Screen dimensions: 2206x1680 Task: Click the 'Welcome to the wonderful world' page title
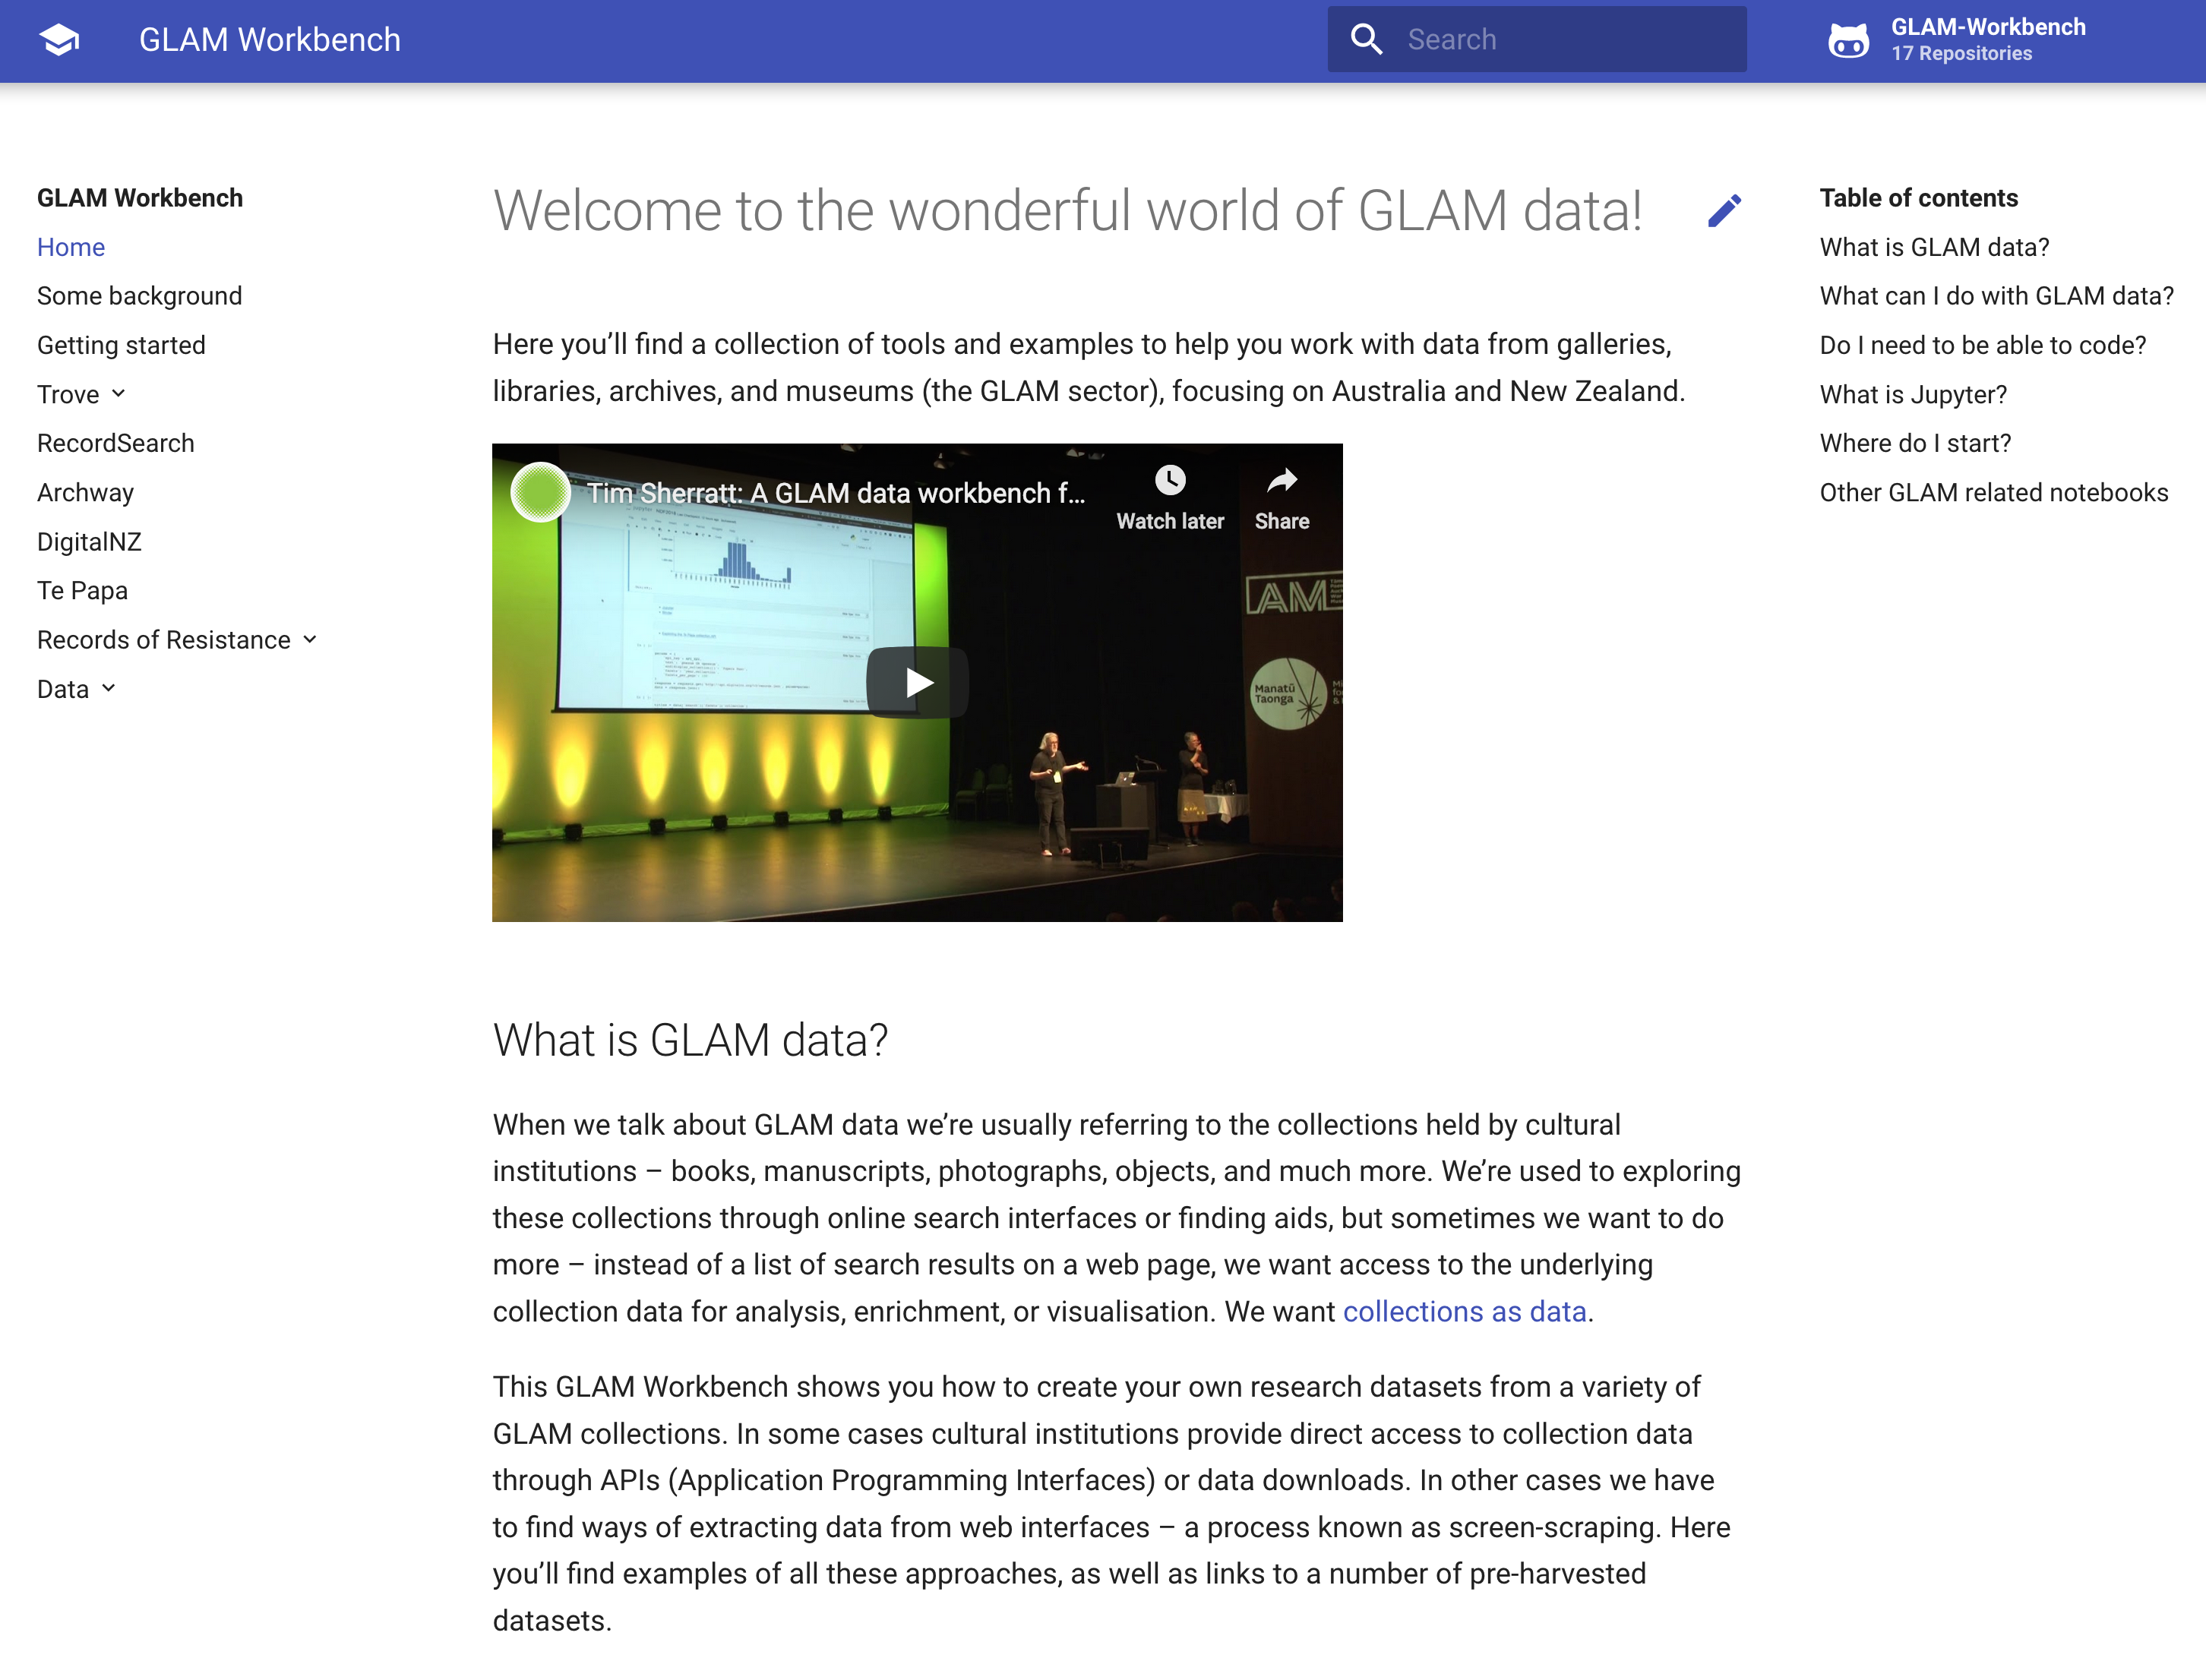click(x=1068, y=211)
